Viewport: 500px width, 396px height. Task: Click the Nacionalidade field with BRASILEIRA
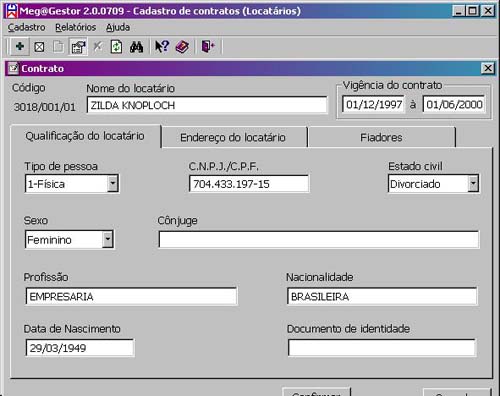[x=382, y=296]
